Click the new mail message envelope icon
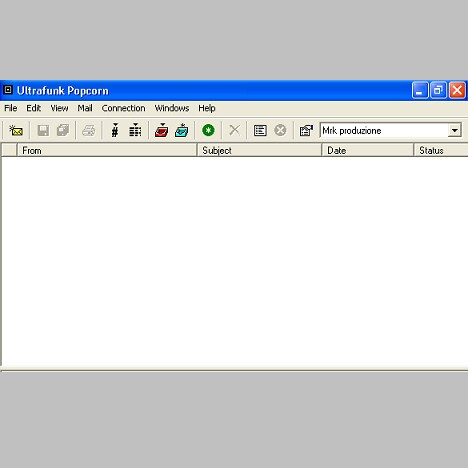This screenshot has height=468, width=468. pos(16,130)
